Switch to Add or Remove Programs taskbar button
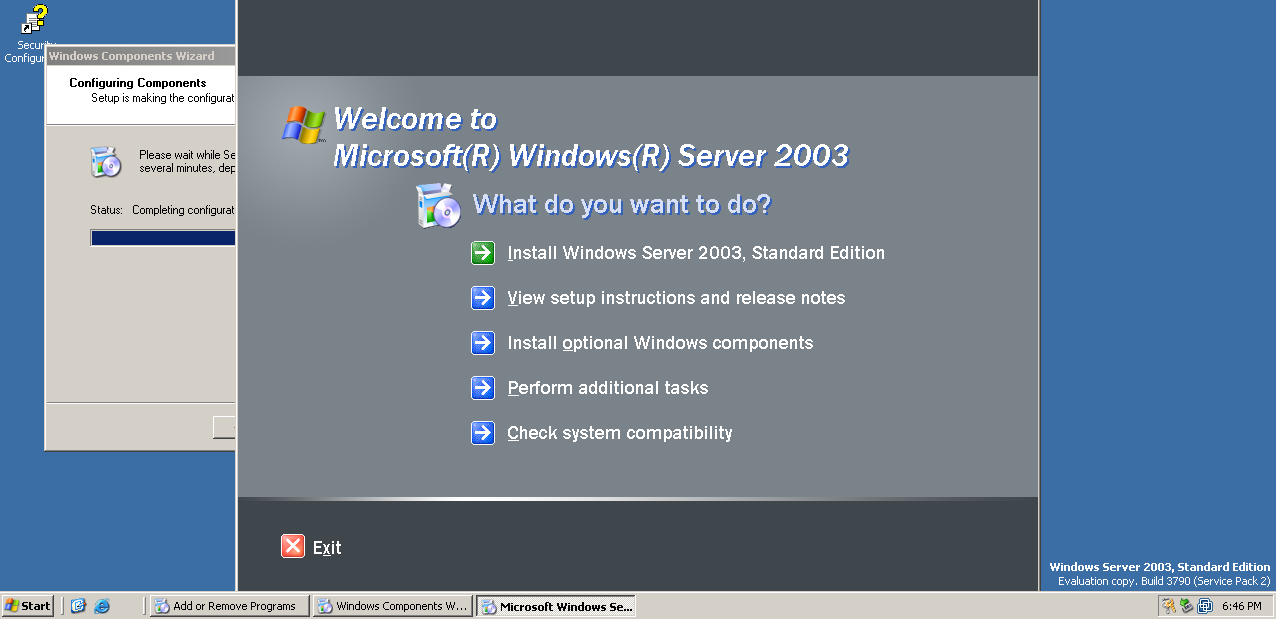The image size is (1276, 619). [230, 606]
